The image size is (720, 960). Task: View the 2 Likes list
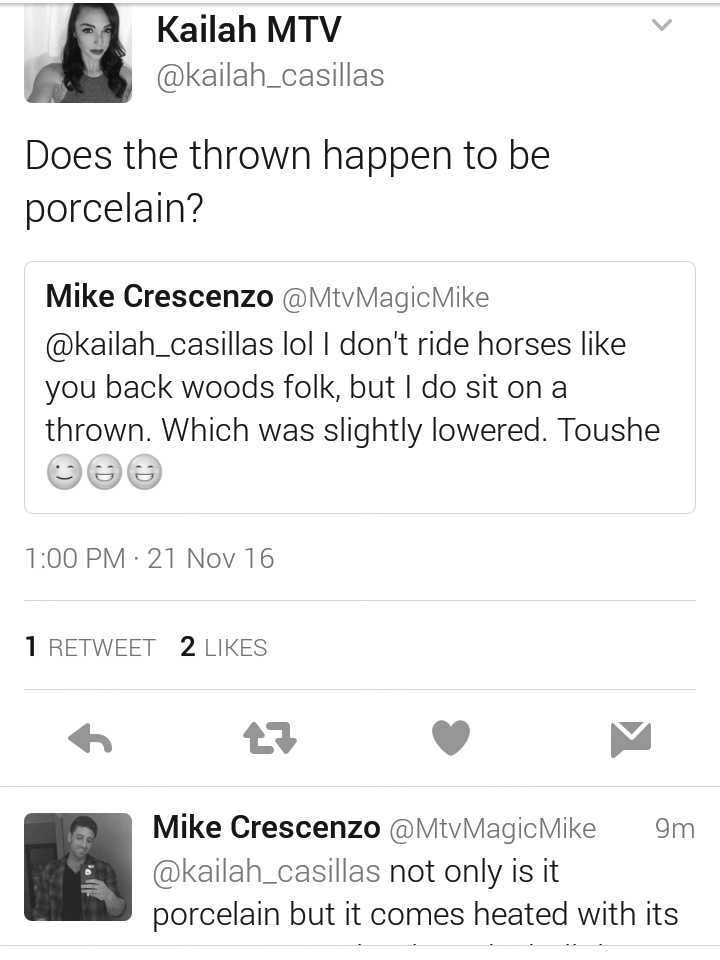(x=223, y=647)
